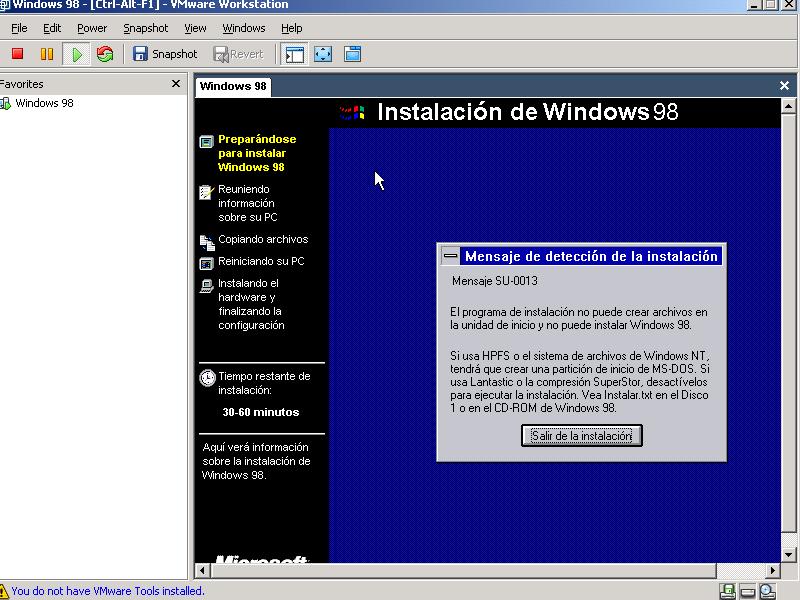Click the dialog title Mensaje de detección

click(591, 256)
